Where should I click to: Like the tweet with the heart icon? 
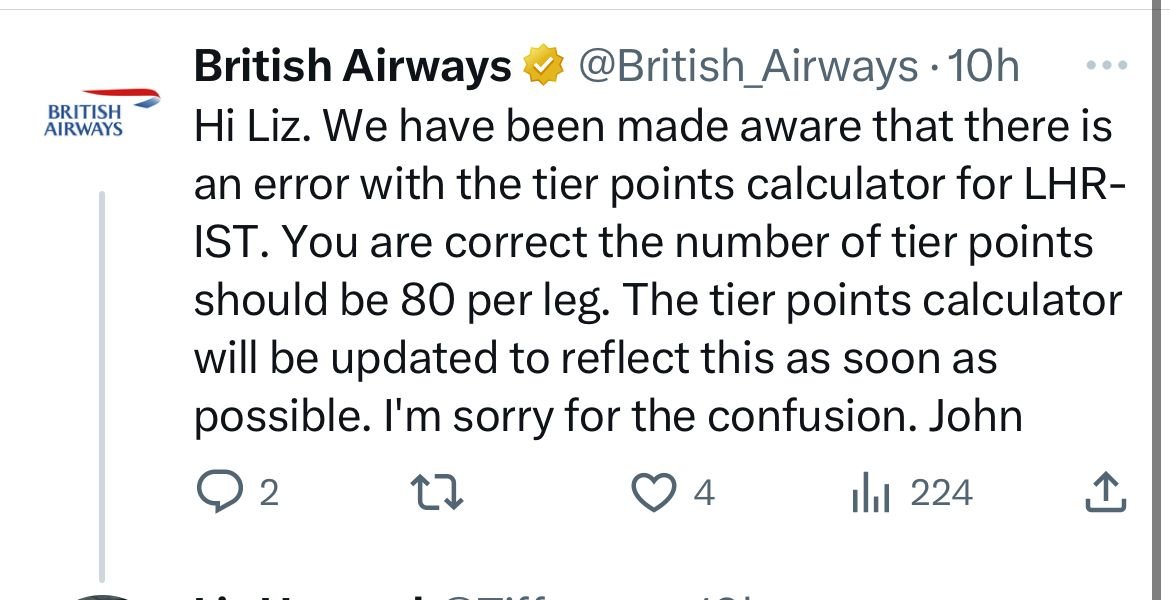654,492
